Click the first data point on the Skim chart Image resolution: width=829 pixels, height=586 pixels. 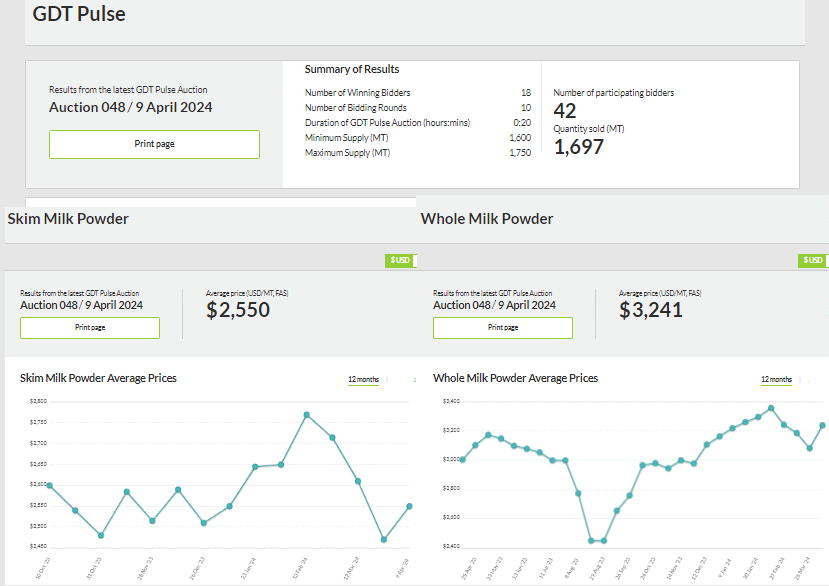click(50, 485)
